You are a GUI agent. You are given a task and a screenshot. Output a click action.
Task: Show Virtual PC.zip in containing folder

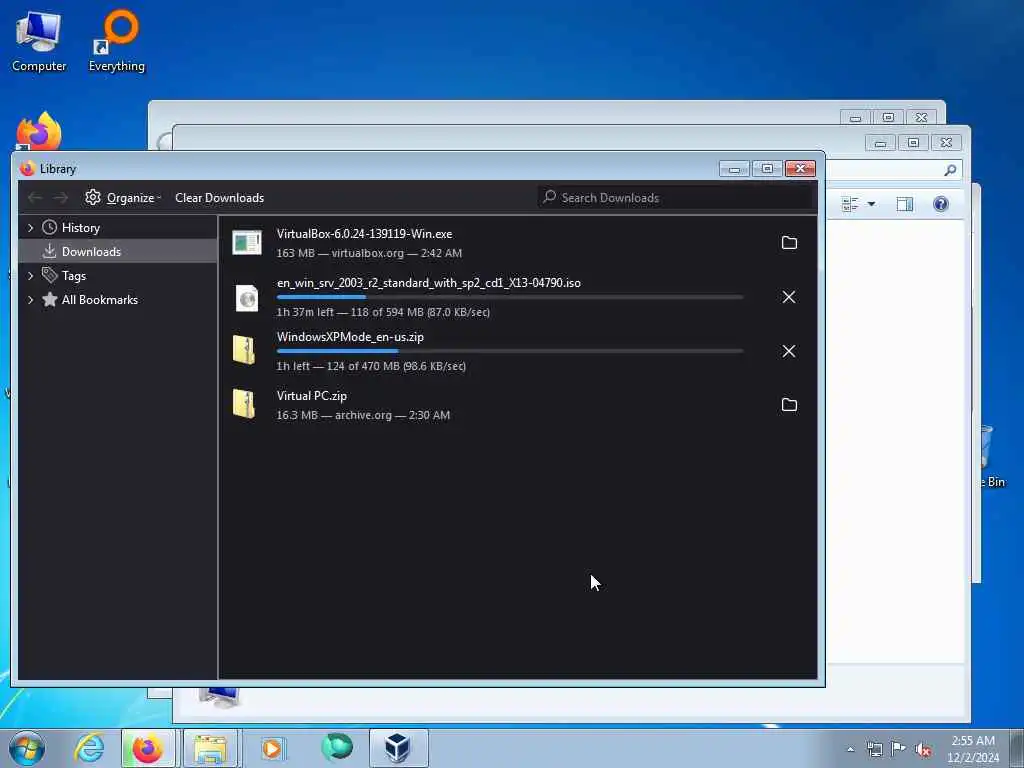[x=789, y=405]
